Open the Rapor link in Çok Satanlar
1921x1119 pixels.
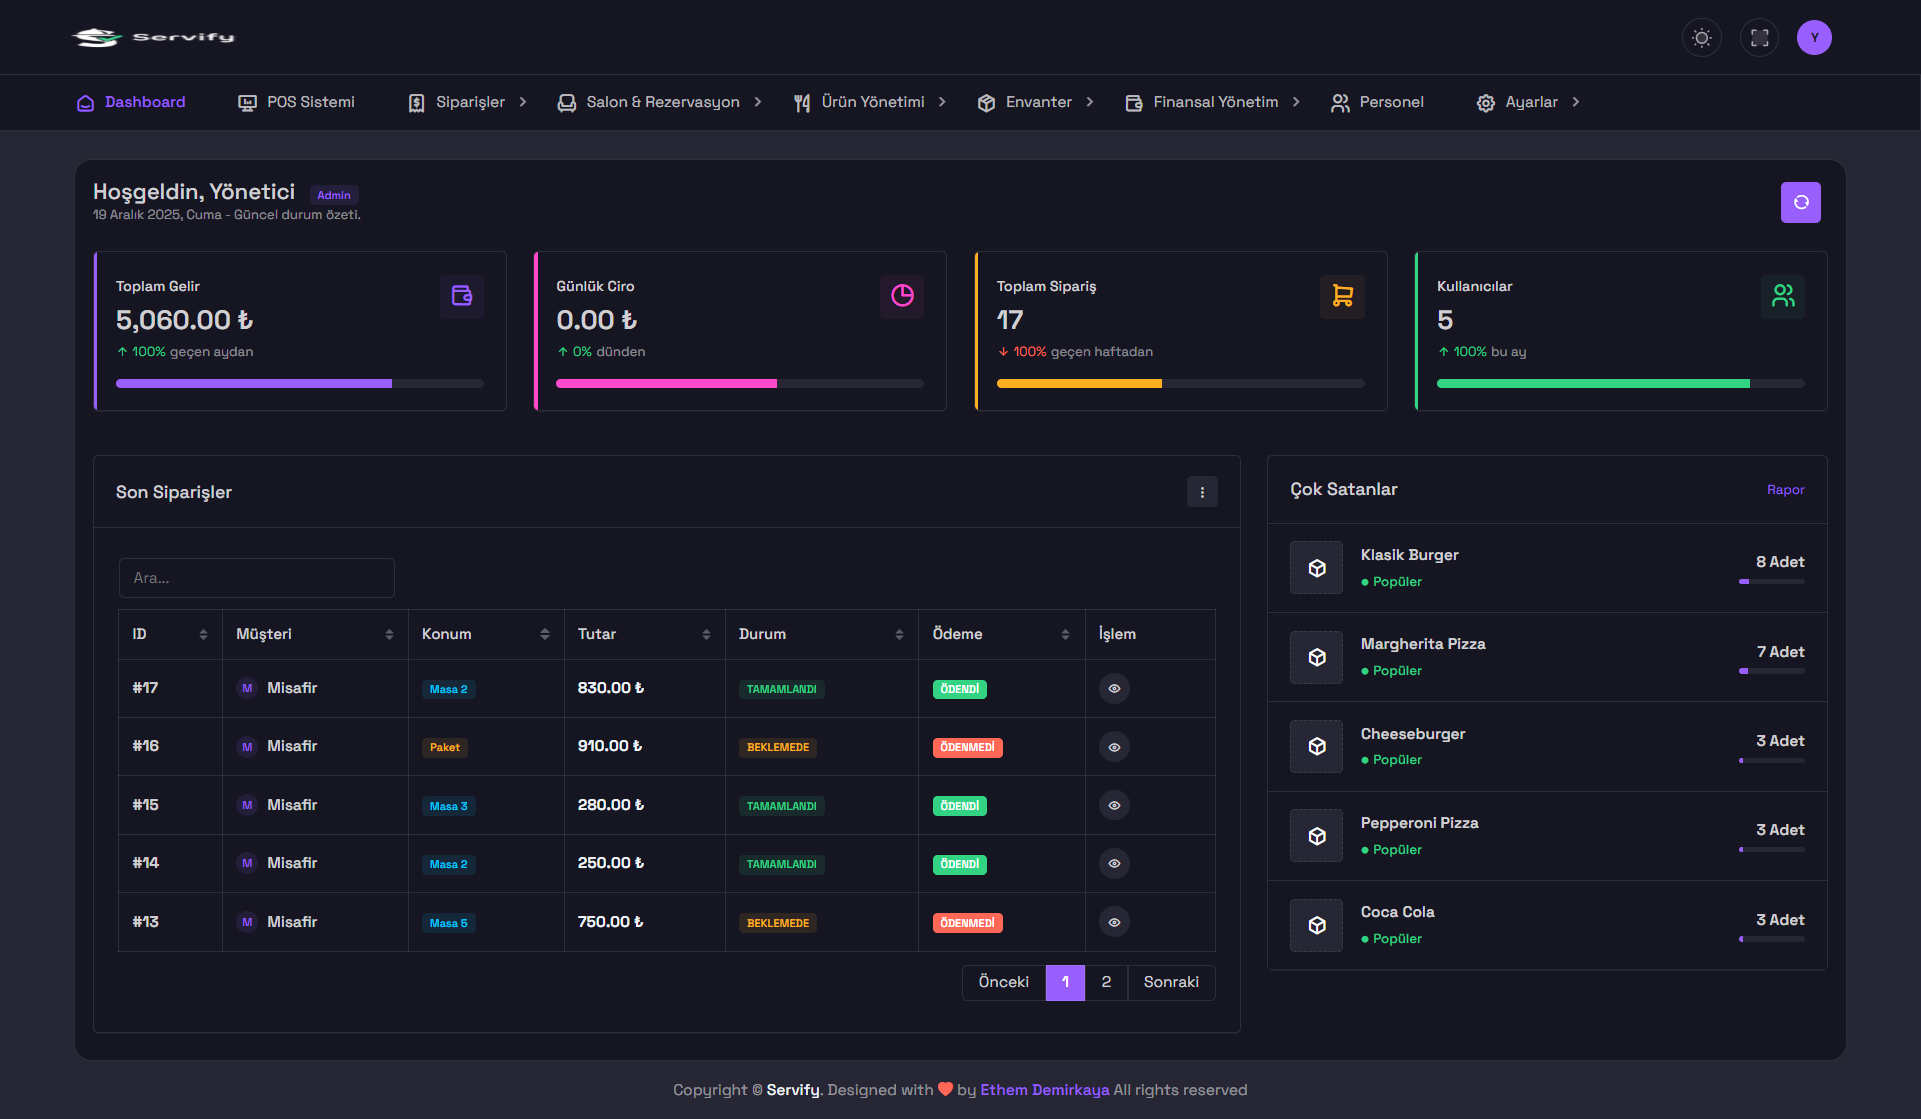pos(1785,490)
